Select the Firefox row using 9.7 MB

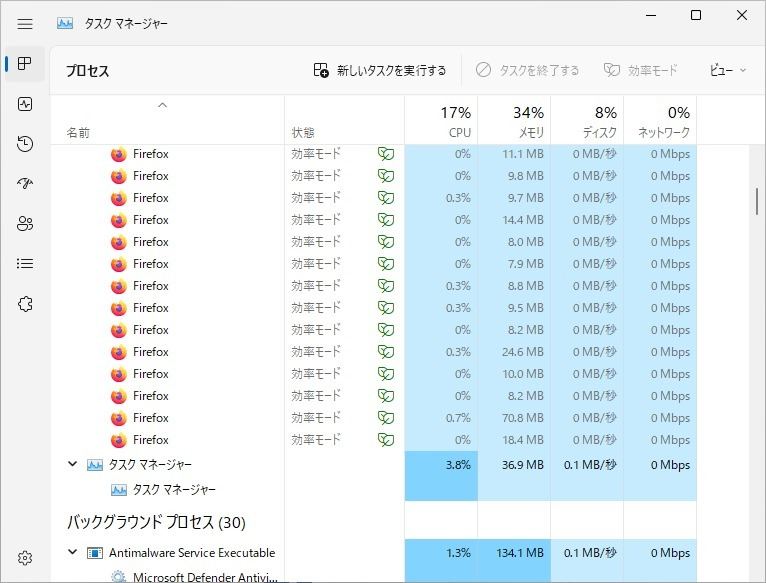coord(374,198)
